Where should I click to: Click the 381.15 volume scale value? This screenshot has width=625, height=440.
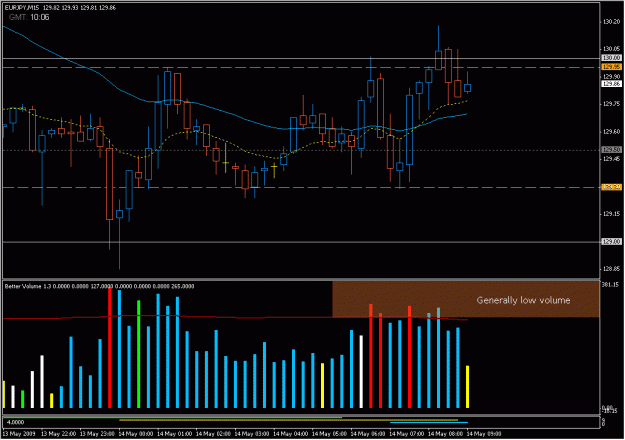(x=611, y=285)
